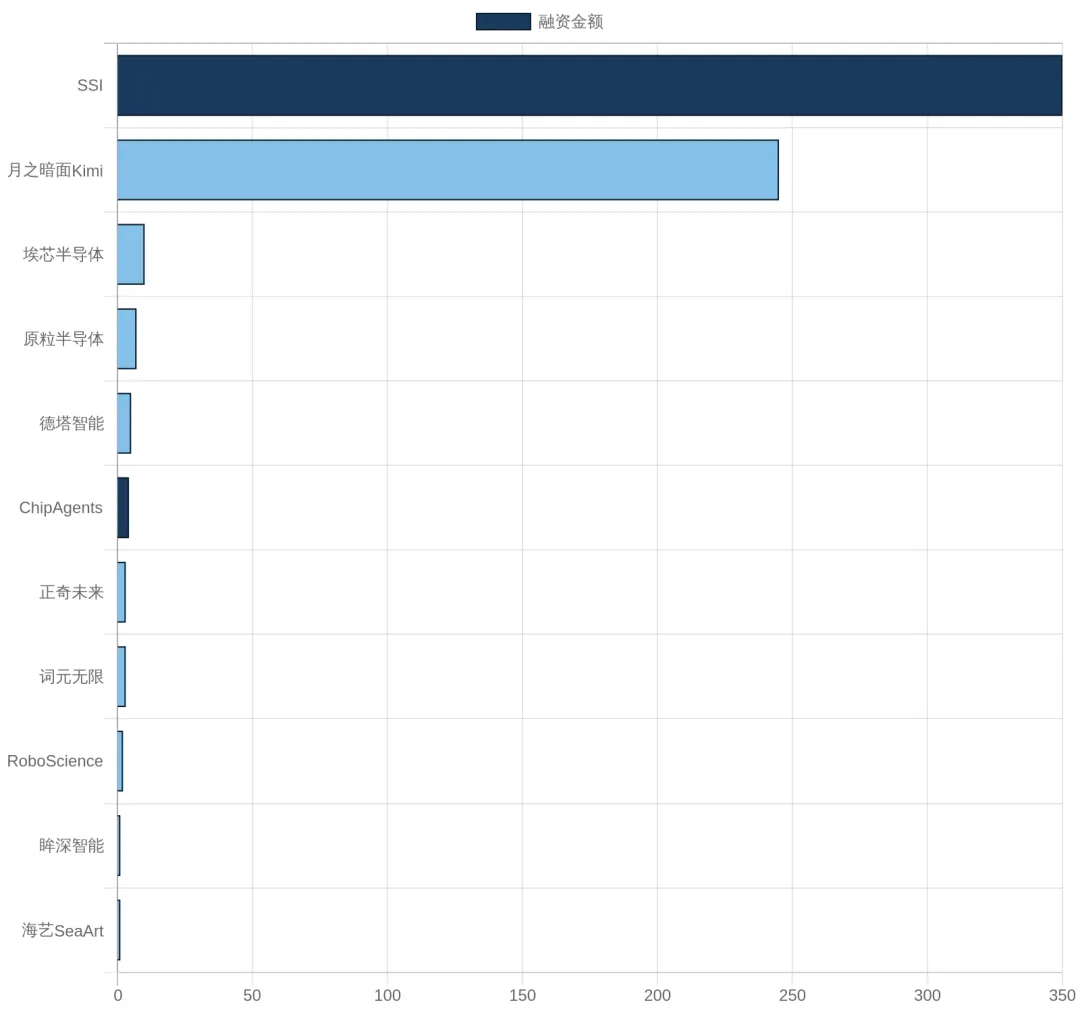Click the 200 tick on x-axis
Image resolution: width=1080 pixels, height=1013 pixels.
tap(657, 995)
